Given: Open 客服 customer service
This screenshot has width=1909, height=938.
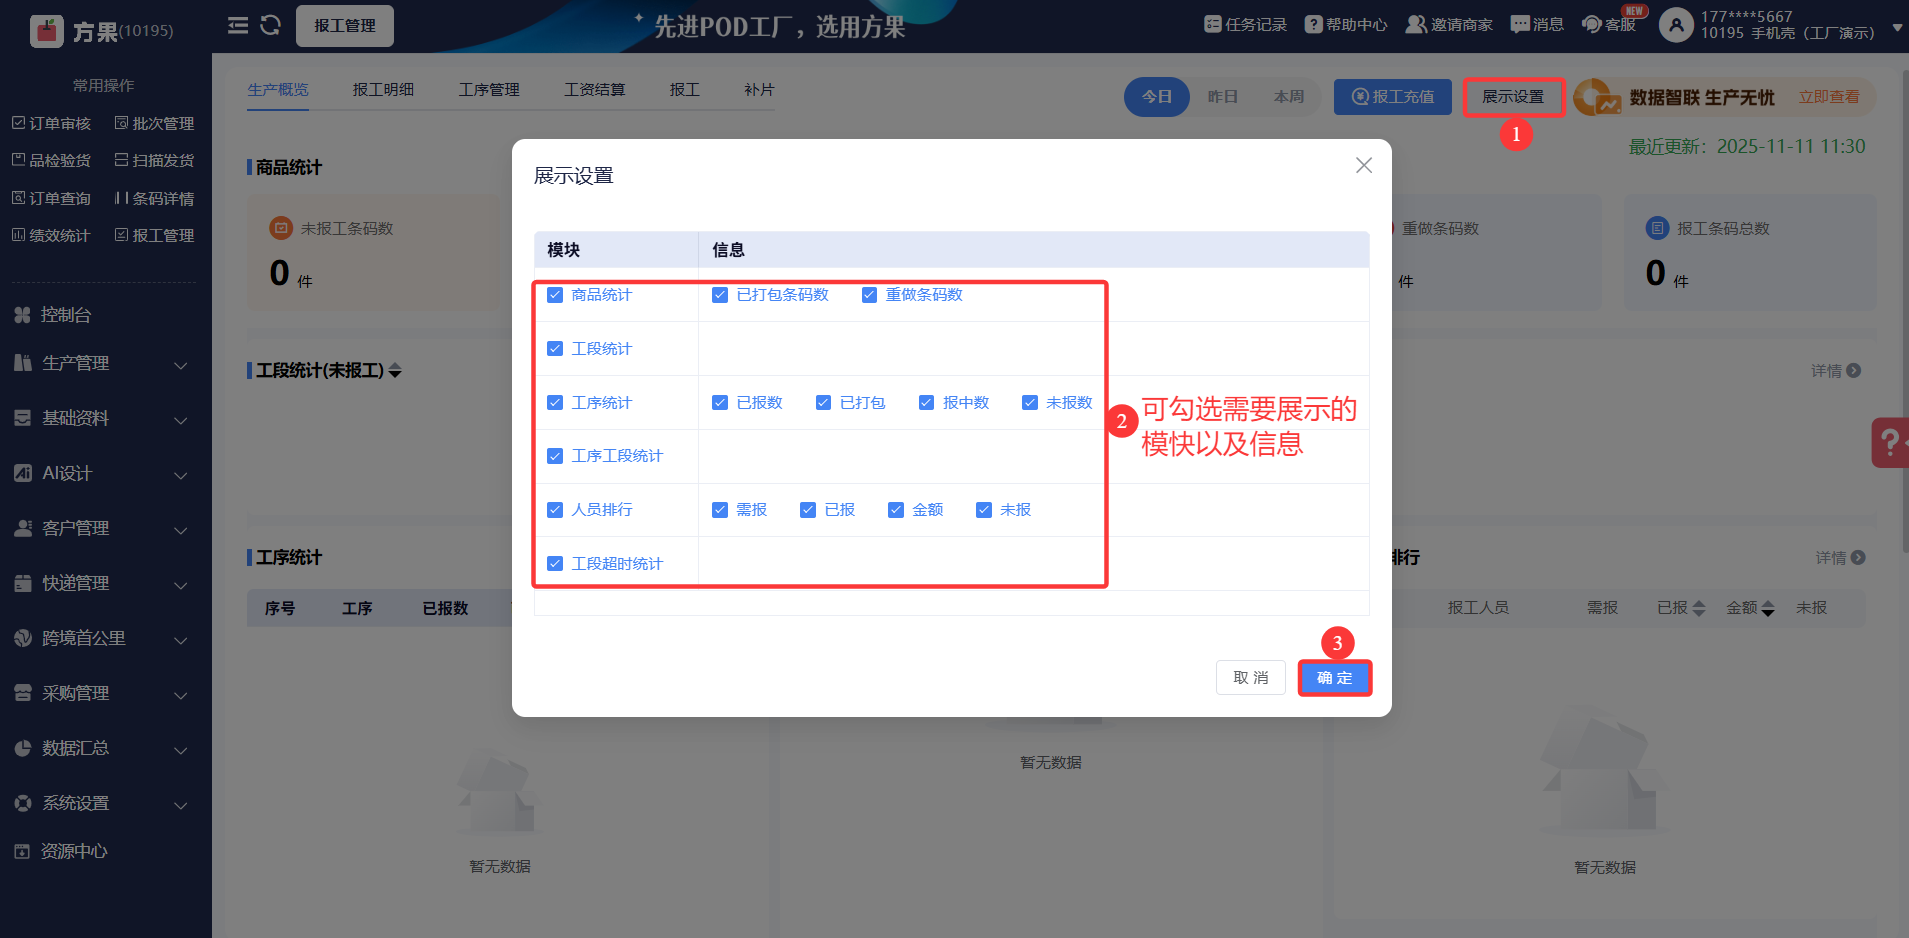Looking at the screenshot, I should point(1609,25).
